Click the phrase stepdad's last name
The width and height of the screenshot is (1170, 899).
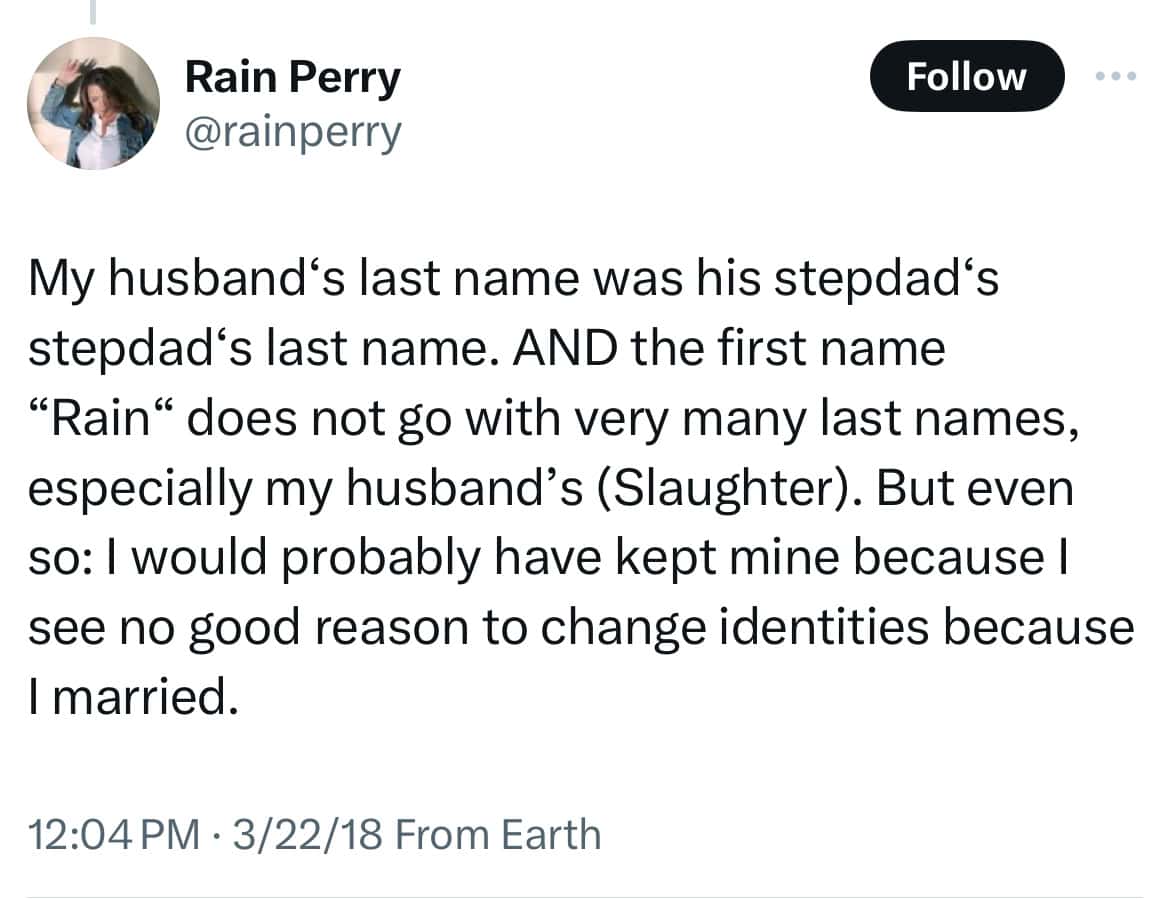(265, 348)
